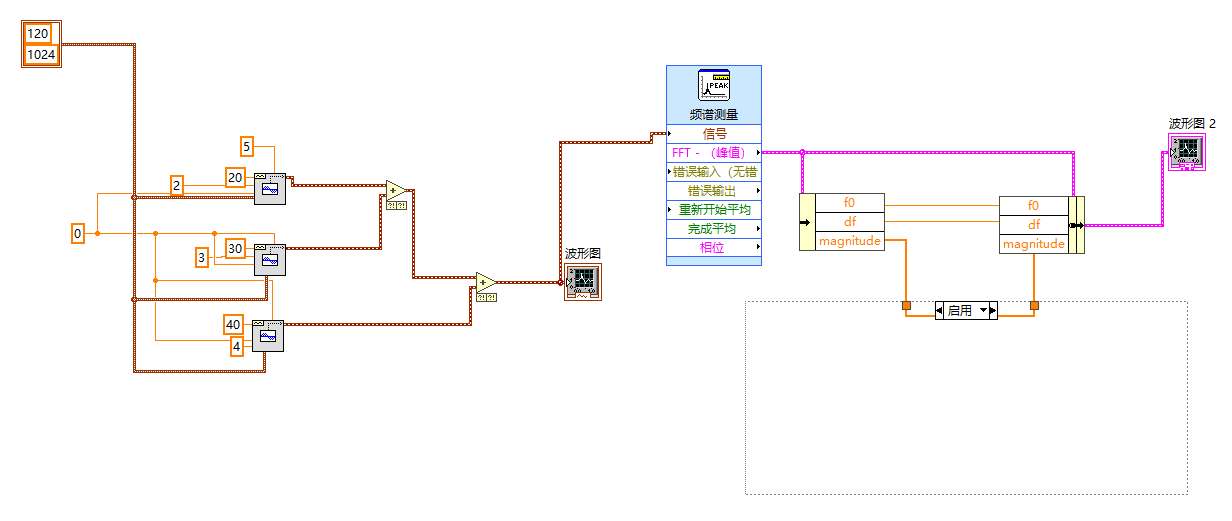The image size is (1232, 521).
Task: Select the 1024 value in cluster constant
Action: coord(41,55)
